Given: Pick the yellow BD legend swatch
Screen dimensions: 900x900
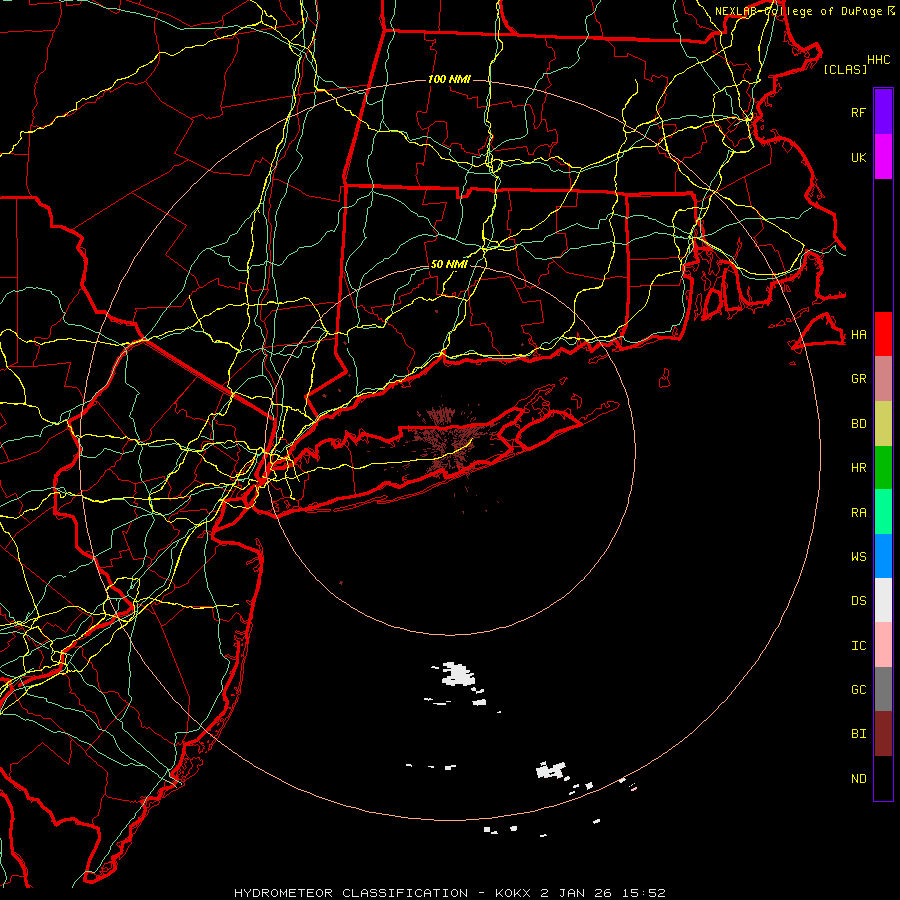Looking at the screenshot, I should point(883,424).
